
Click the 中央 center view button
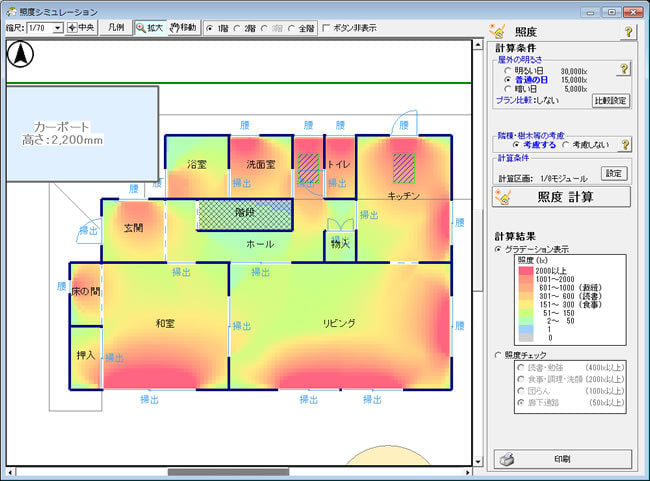pos(82,27)
